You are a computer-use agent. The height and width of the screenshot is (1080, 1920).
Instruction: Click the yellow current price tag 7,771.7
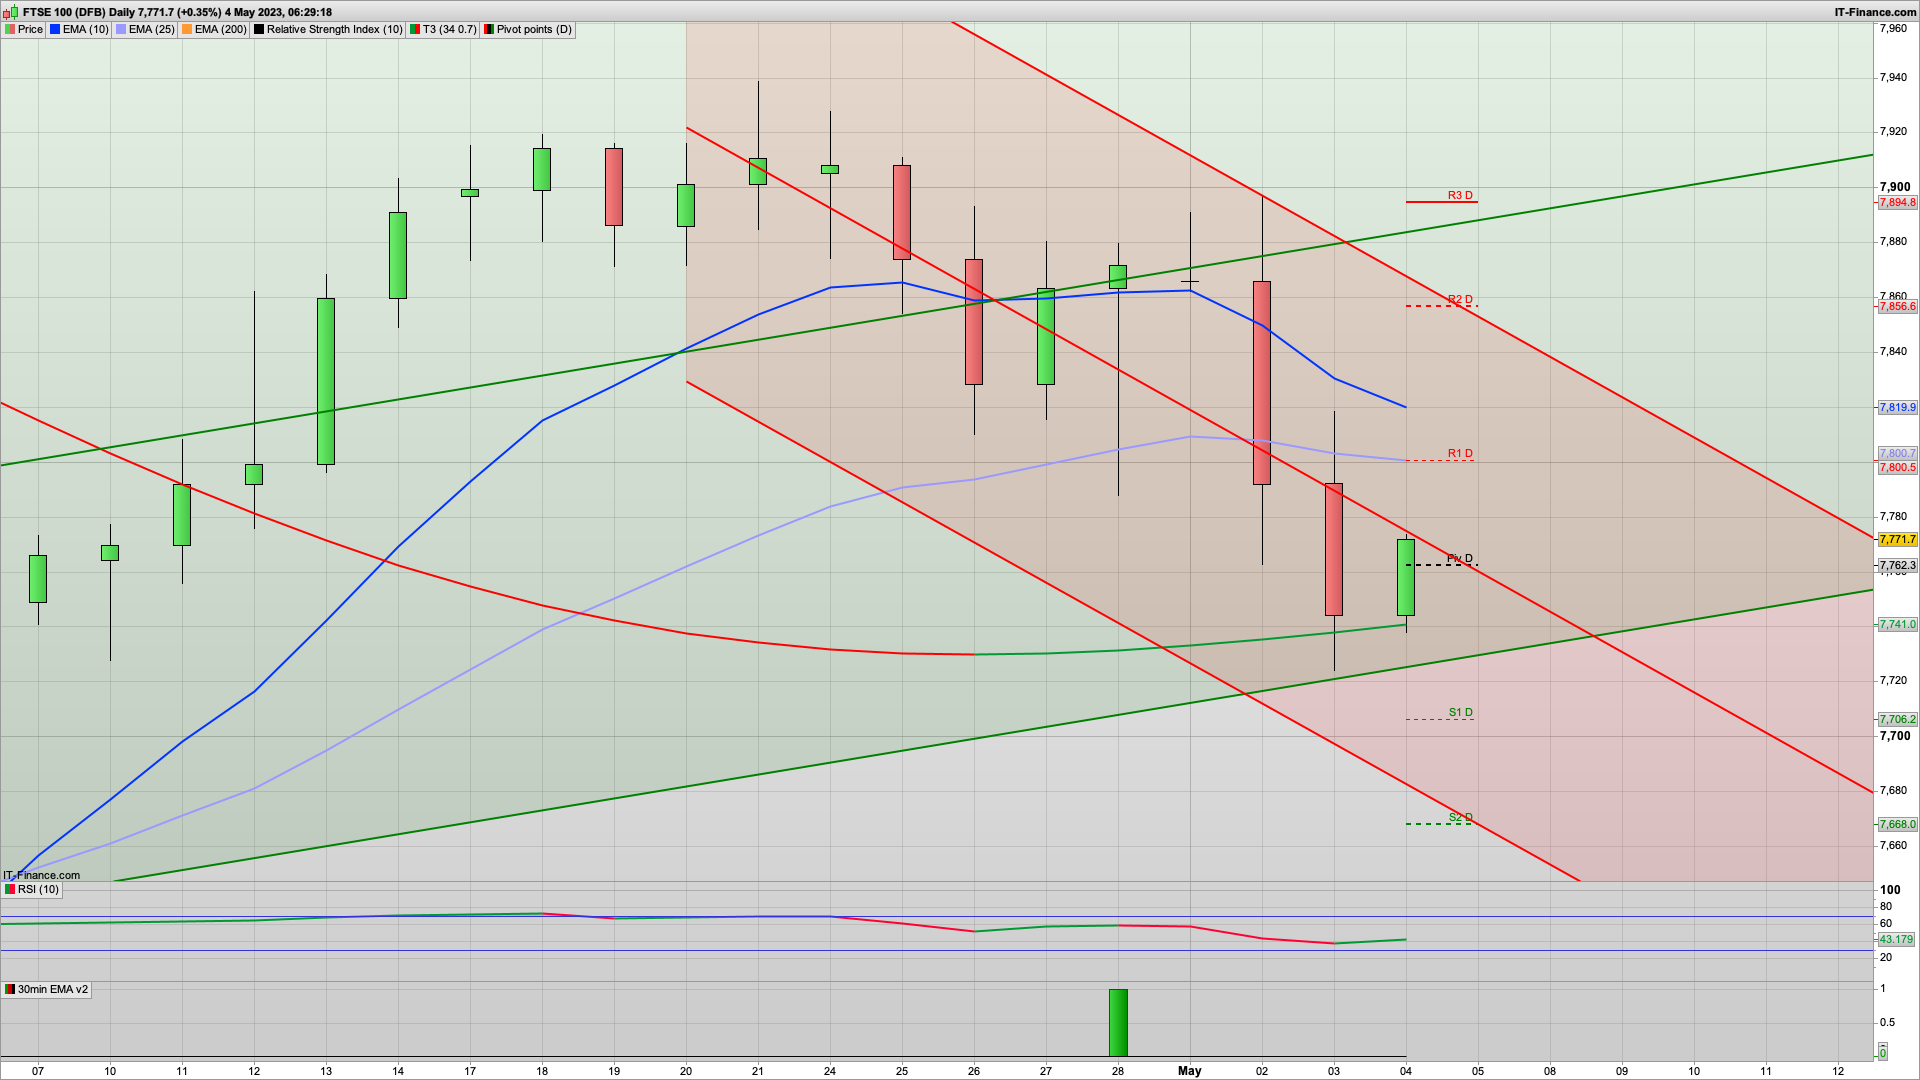(x=1897, y=540)
